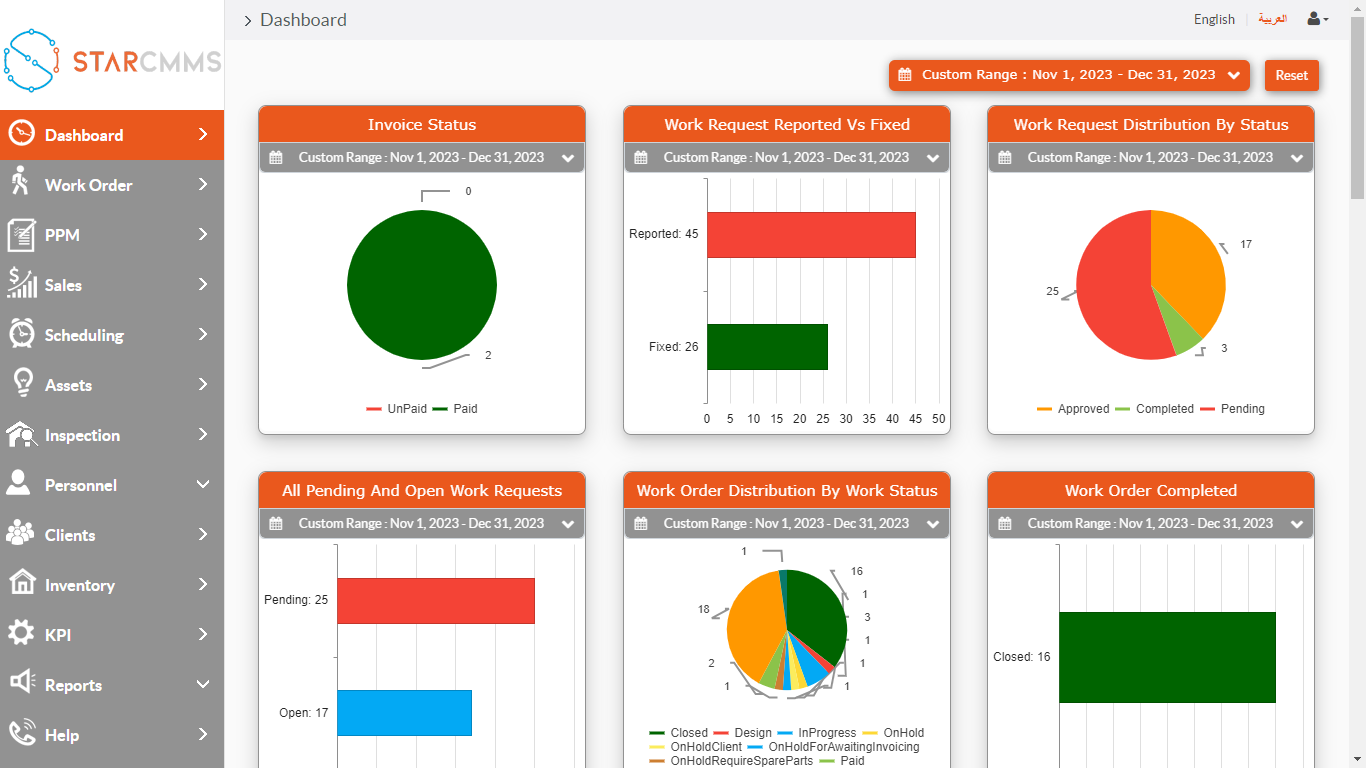This screenshot has width=1366, height=768.
Task: Click the Work Order walking person icon
Action: 20,184
